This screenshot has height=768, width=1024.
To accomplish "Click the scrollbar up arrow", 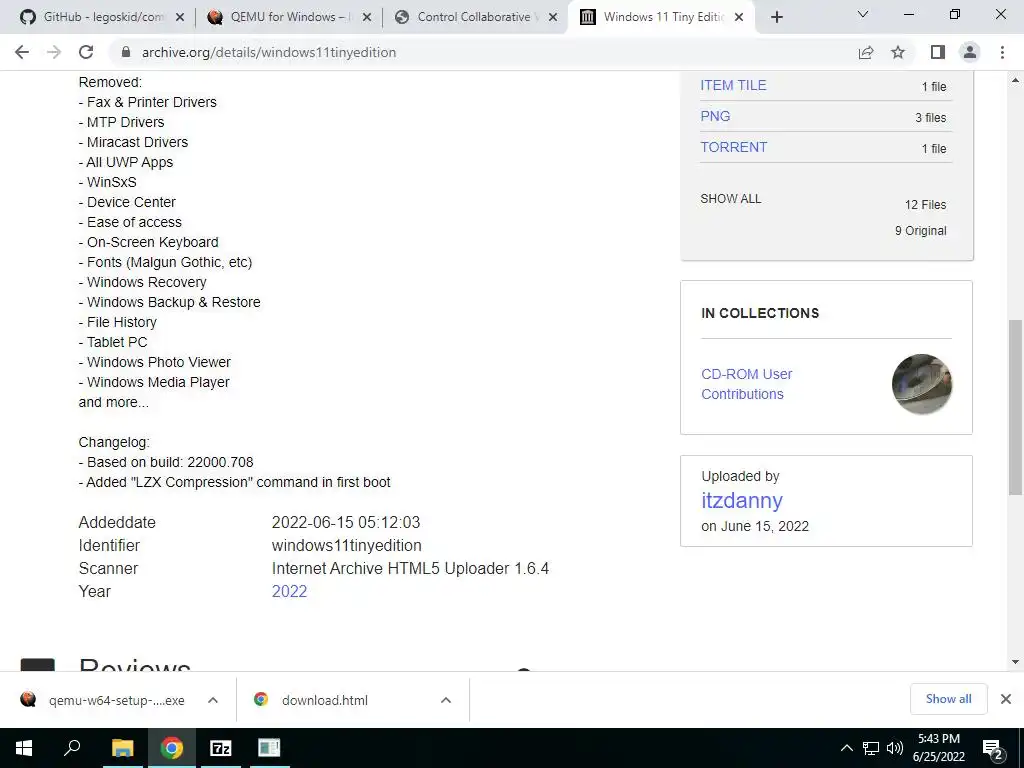I will pos(1015,80).
